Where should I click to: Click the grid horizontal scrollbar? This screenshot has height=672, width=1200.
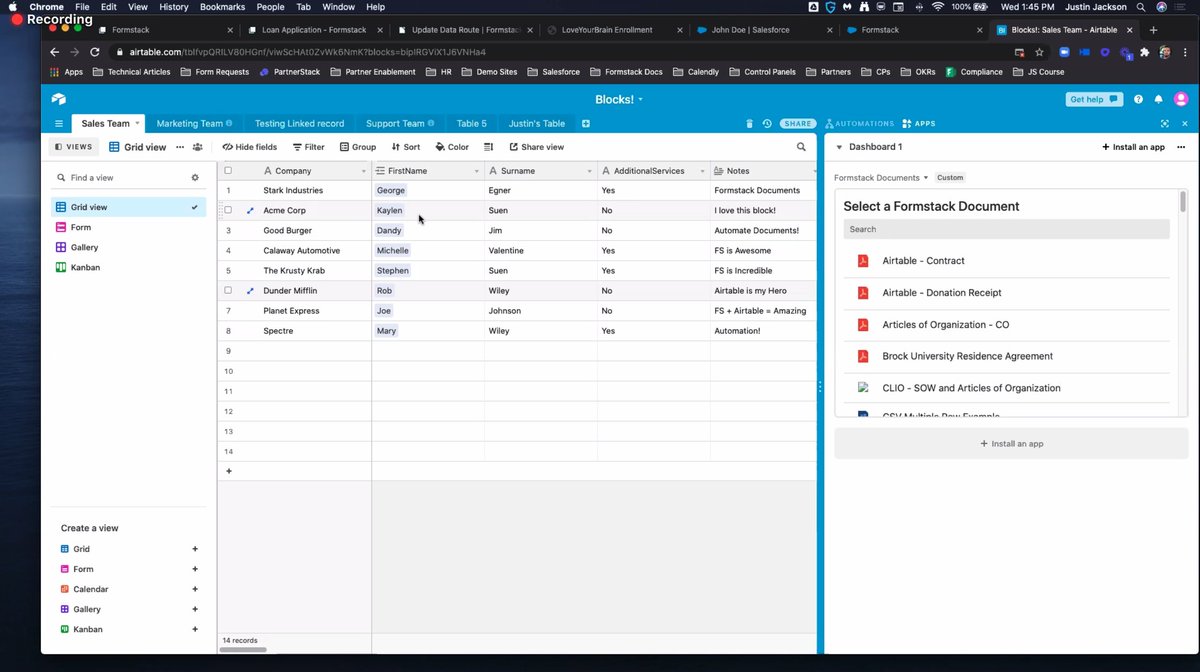[242, 650]
